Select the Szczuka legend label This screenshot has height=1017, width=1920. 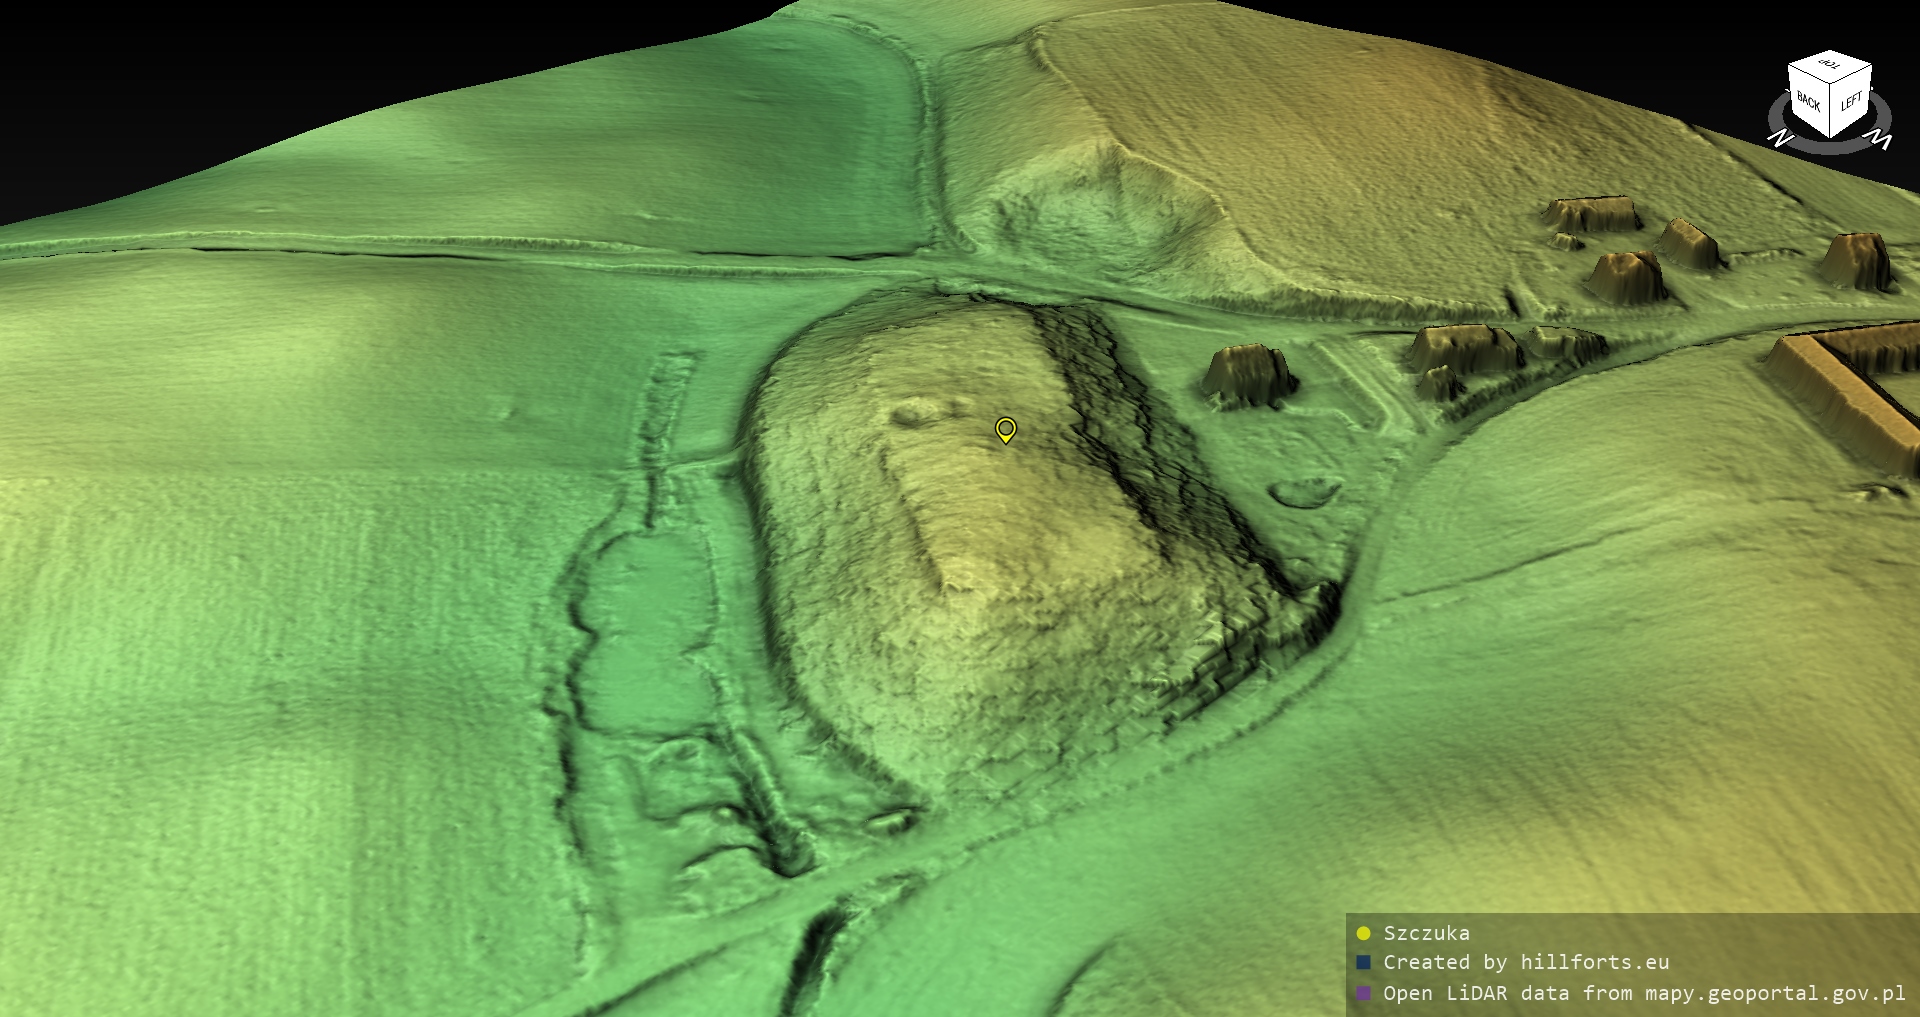(x=1426, y=933)
